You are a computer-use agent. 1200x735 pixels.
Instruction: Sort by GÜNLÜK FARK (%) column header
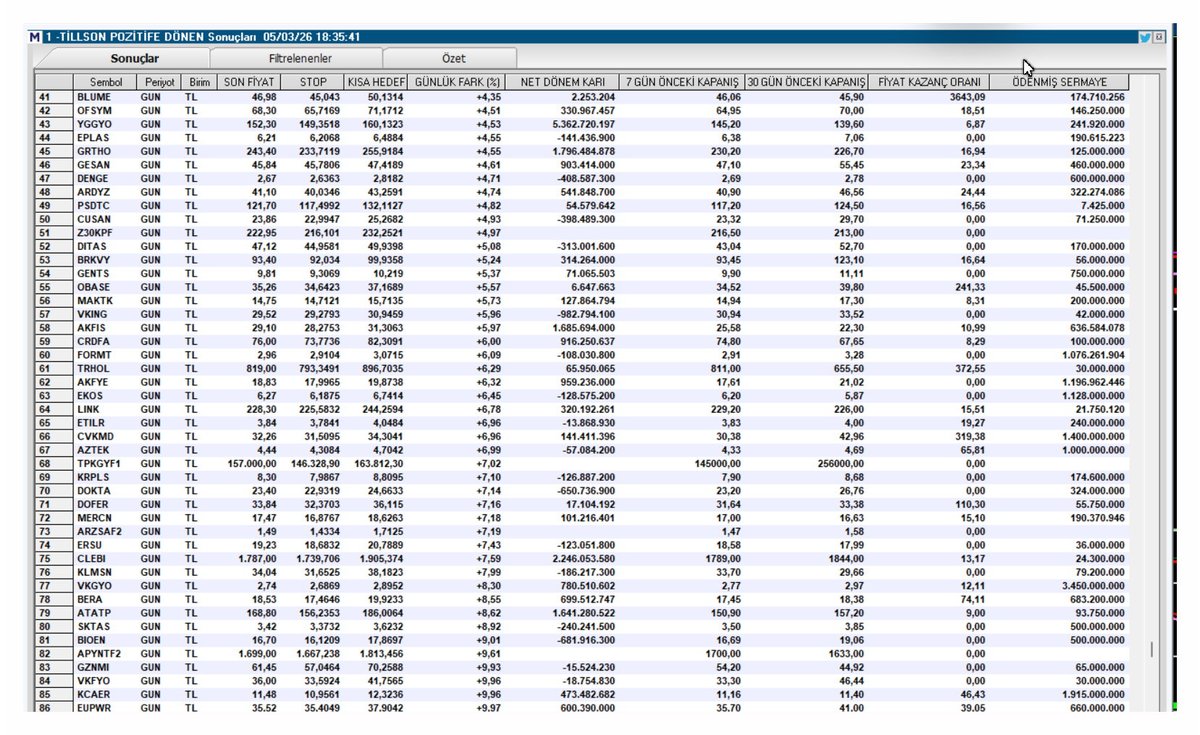coord(456,81)
